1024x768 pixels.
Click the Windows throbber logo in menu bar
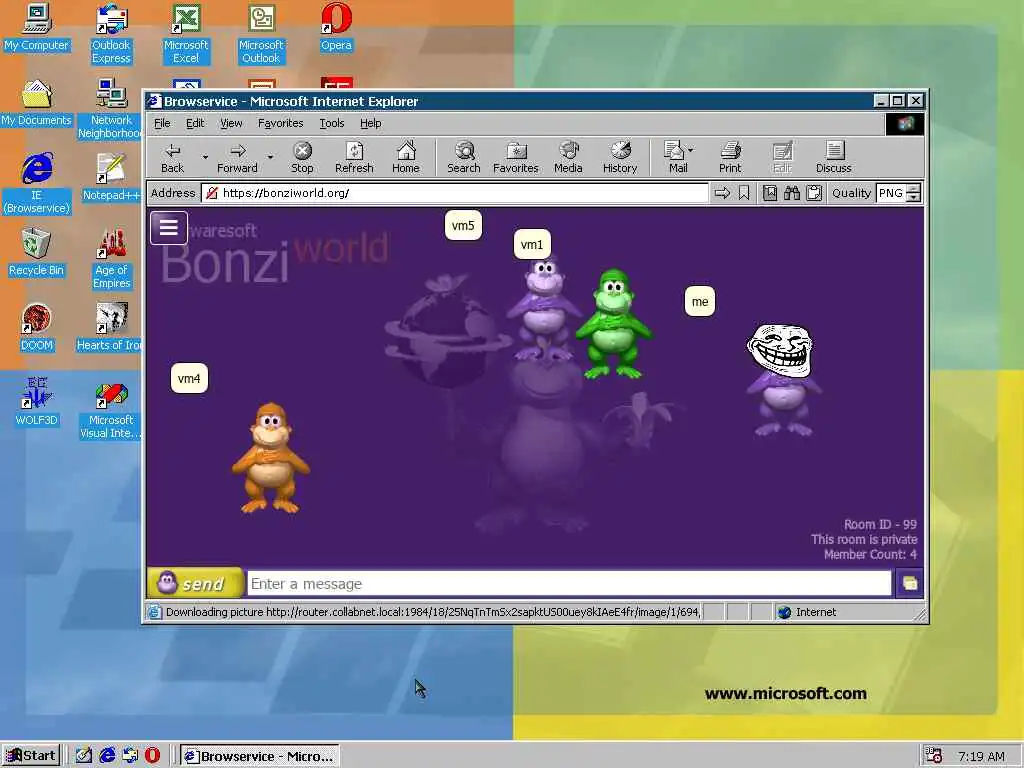pos(904,124)
